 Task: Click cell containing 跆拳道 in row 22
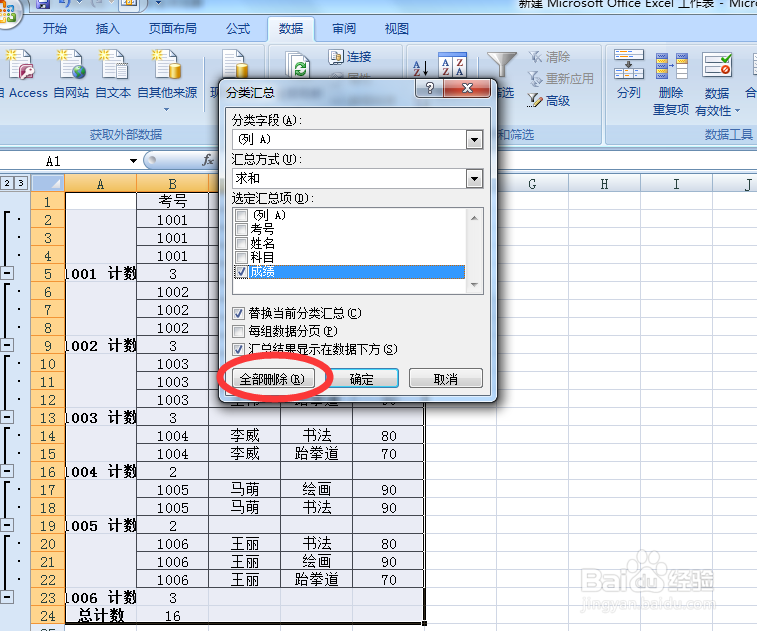tap(316, 579)
